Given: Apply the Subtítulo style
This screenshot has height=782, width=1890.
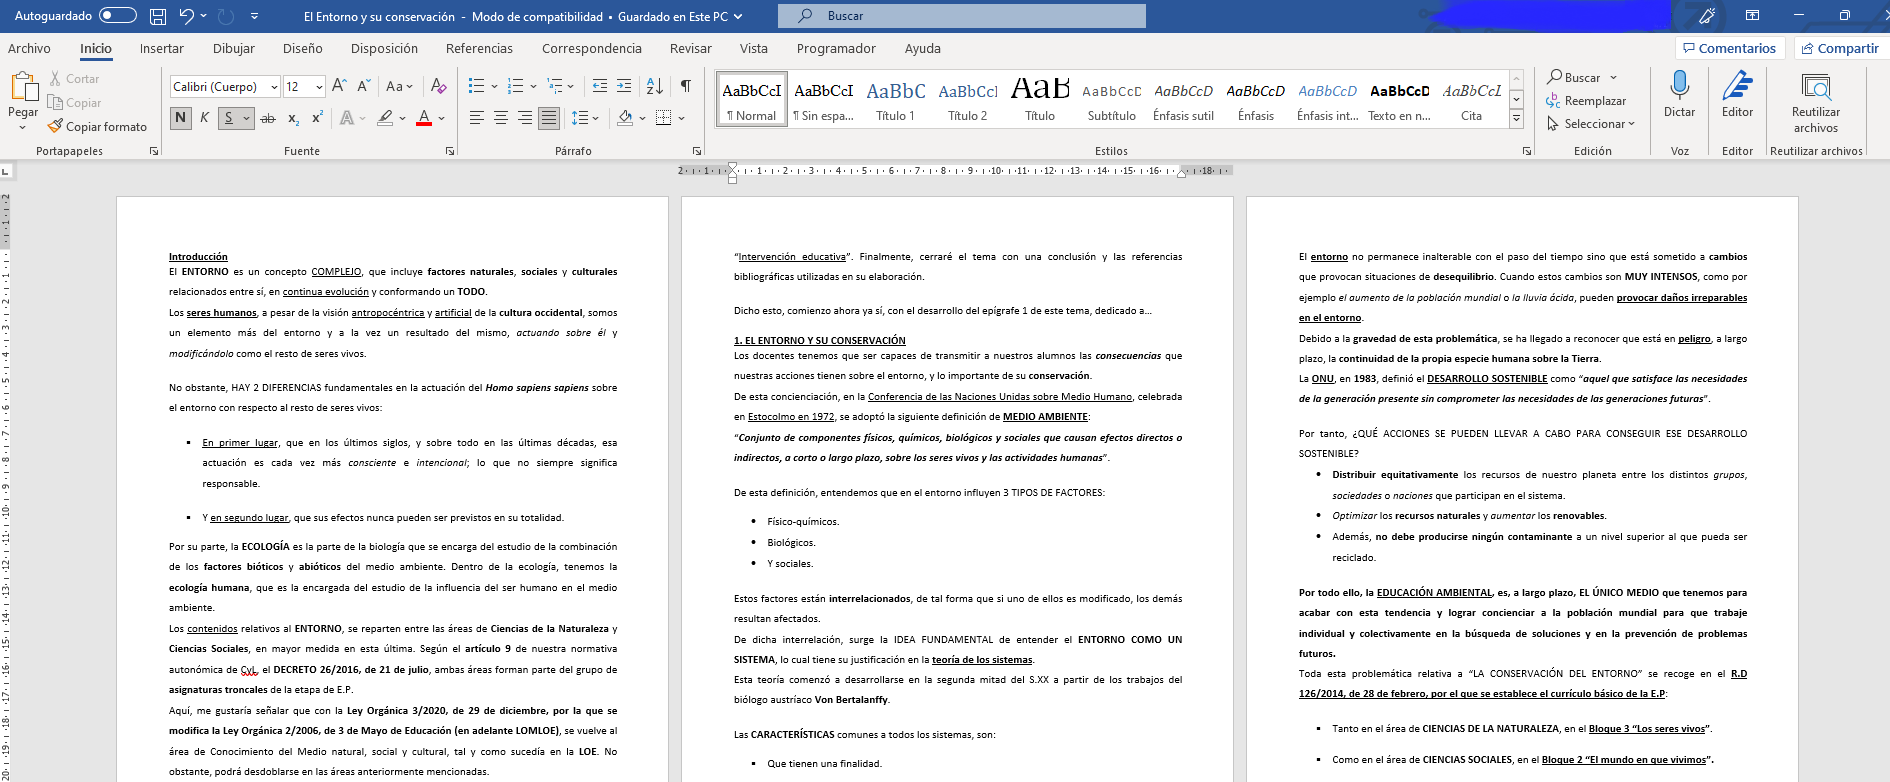Looking at the screenshot, I should 1112,99.
